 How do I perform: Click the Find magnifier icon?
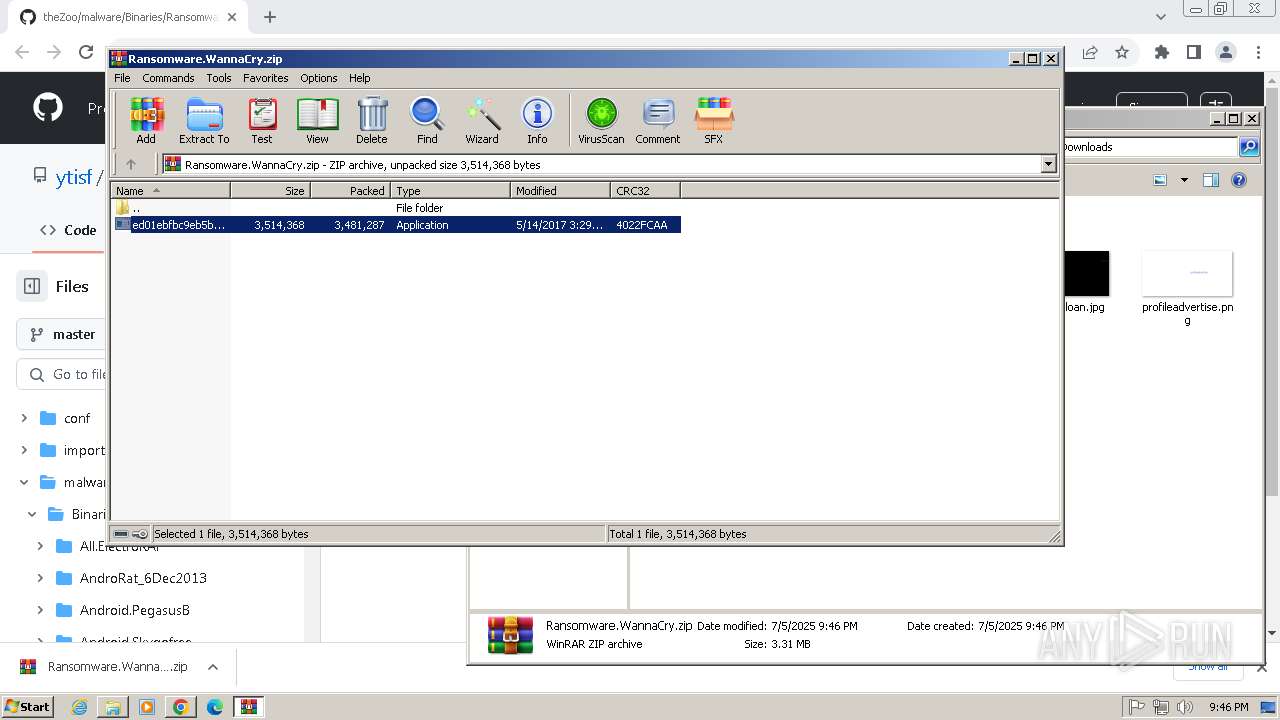pyautogui.click(x=427, y=121)
